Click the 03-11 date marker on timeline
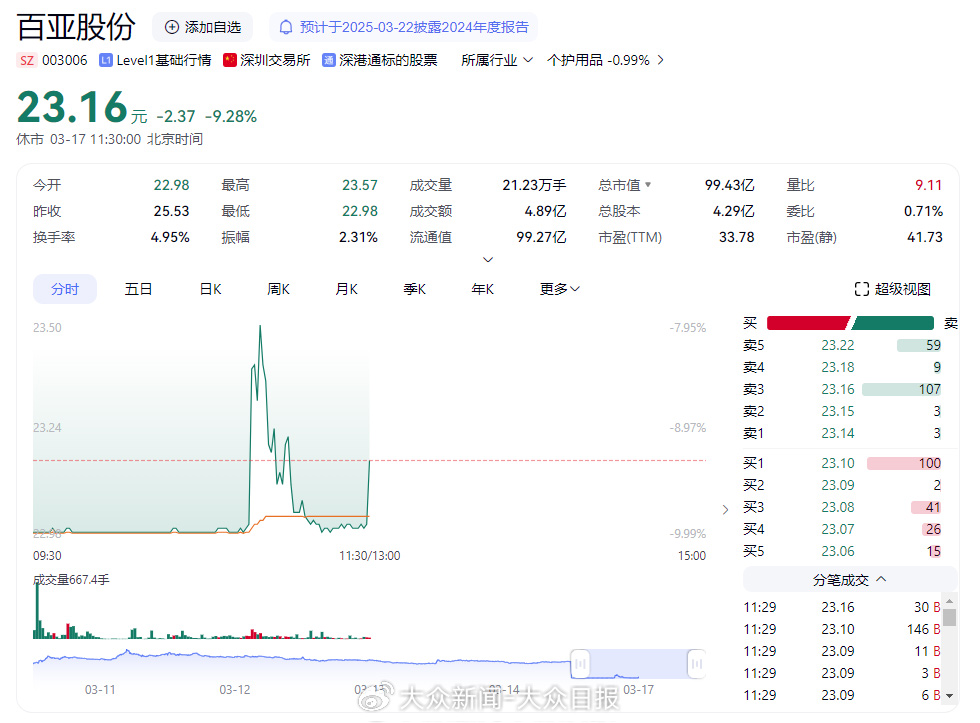The width and height of the screenshot is (980, 723). (x=100, y=689)
